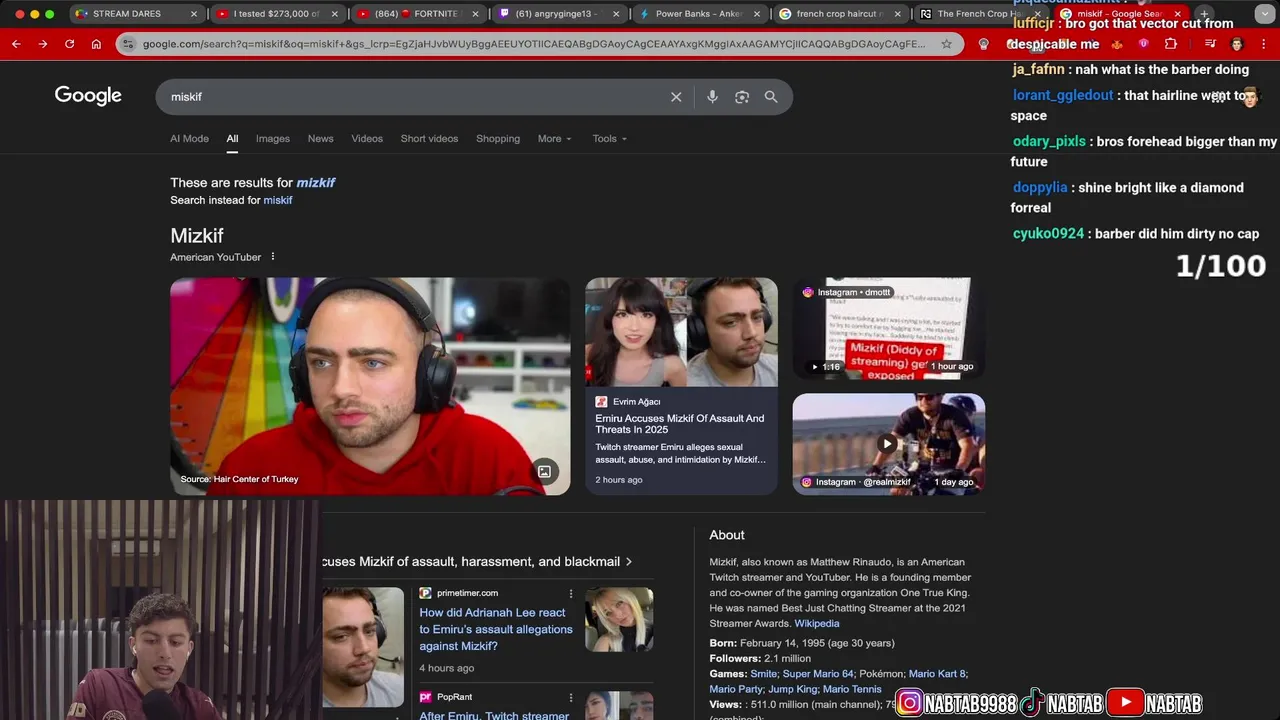The height and width of the screenshot is (720, 1280).
Task: Open After Emiru, Twitch streamer article
Action: click(494, 715)
